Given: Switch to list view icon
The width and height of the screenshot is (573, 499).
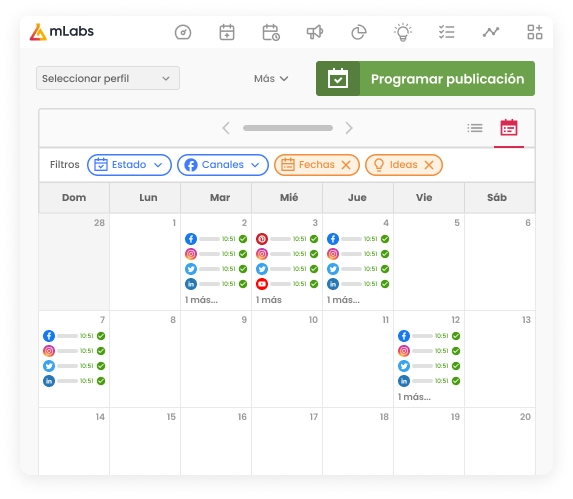Looking at the screenshot, I should 475,128.
